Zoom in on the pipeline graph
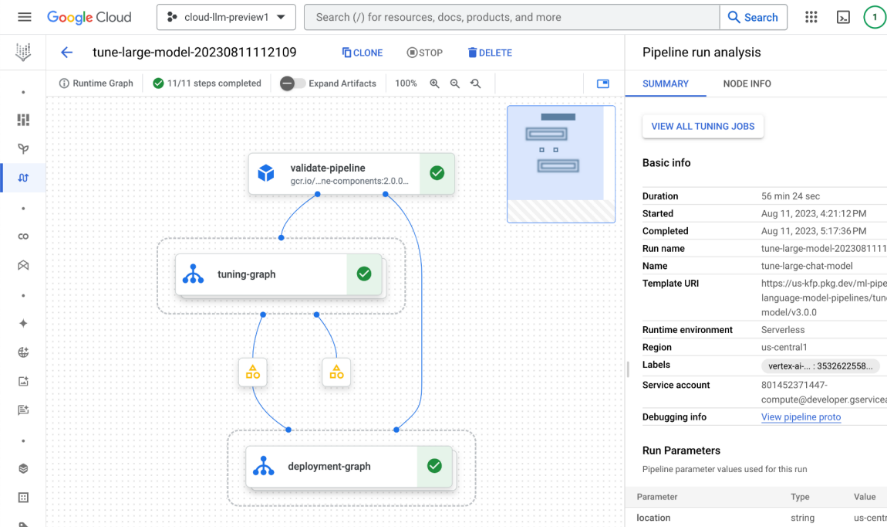888x527 pixels. (434, 84)
